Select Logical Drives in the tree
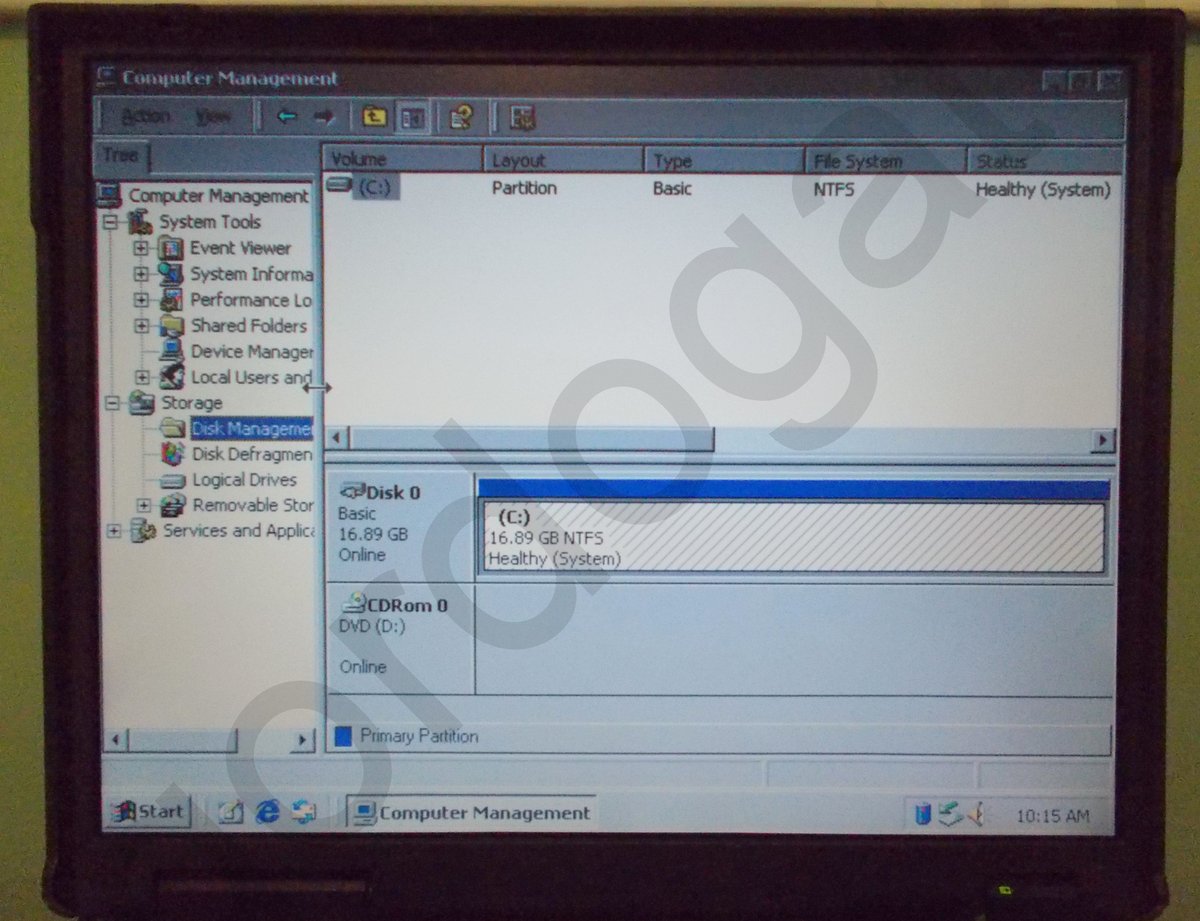1200x921 pixels. [x=243, y=480]
